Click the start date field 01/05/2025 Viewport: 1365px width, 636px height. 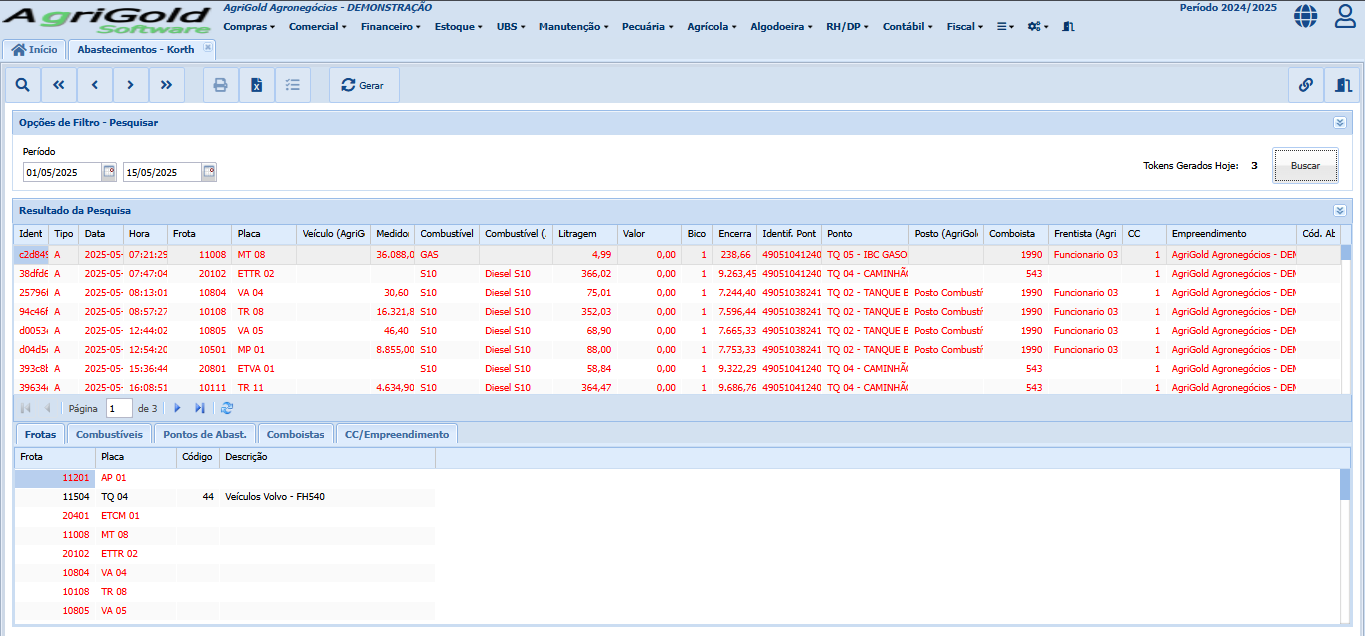click(62, 172)
